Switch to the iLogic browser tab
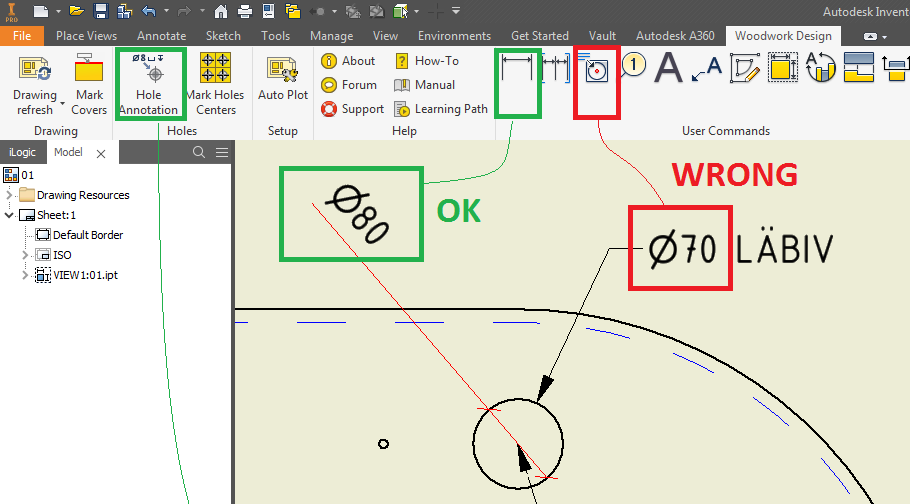Viewport: 910px width, 504px height. (22, 152)
